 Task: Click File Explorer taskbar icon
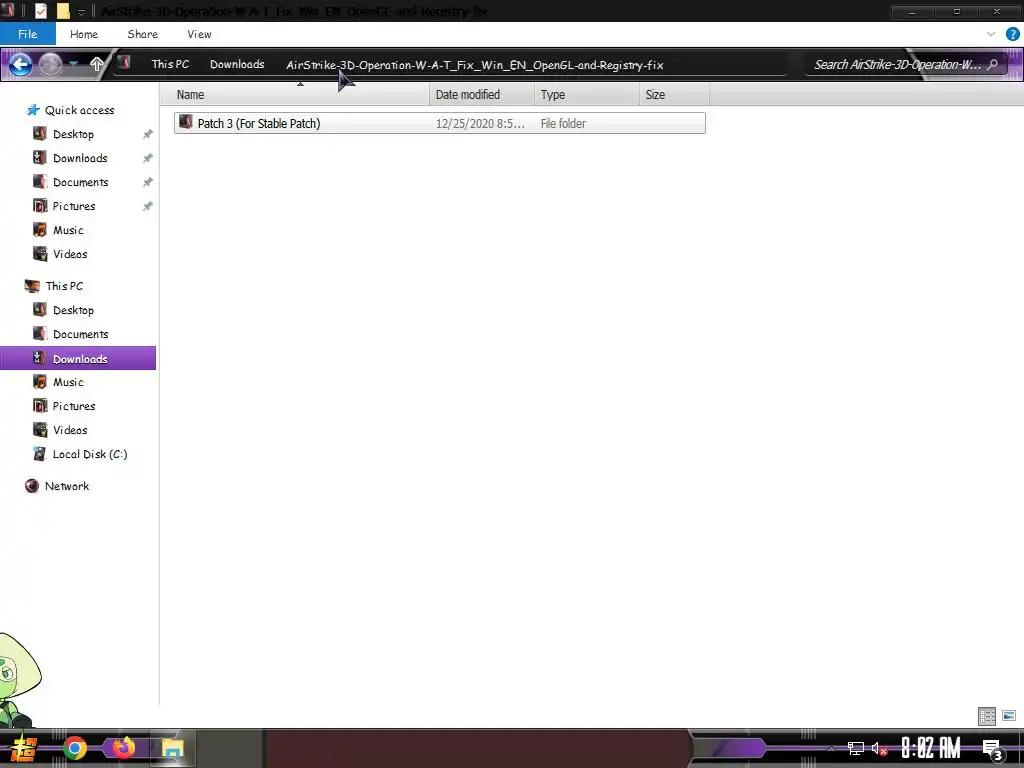pyautogui.click(x=172, y=748)
